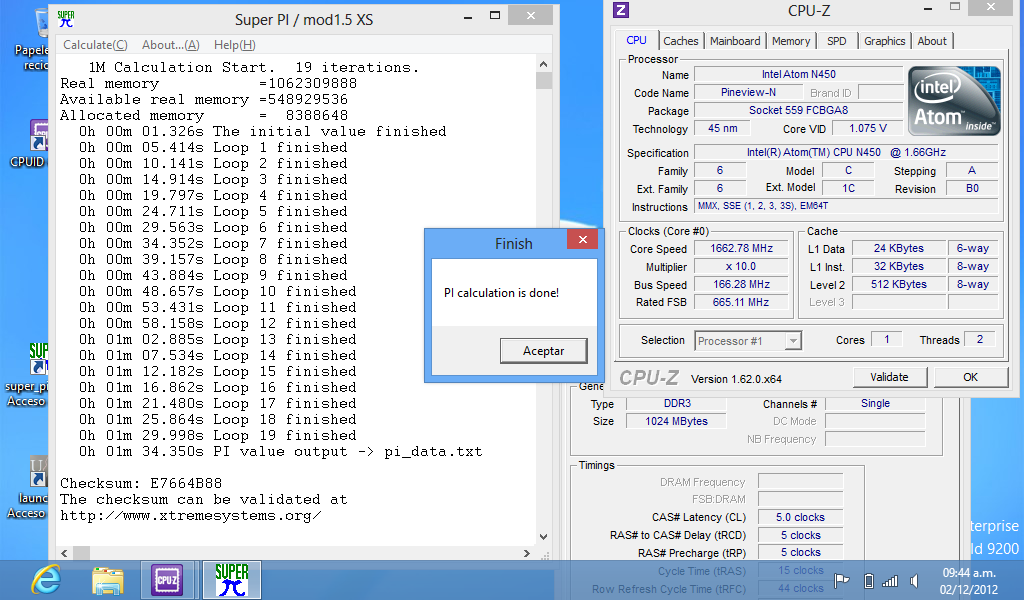The image size is (1024, 600).
Task: Click the L1 Data 24 KBytes value
Action: tap(899, 249)
